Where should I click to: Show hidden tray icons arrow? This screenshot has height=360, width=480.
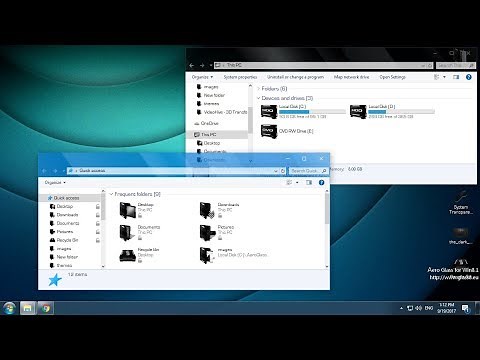(x=401, y=308)
